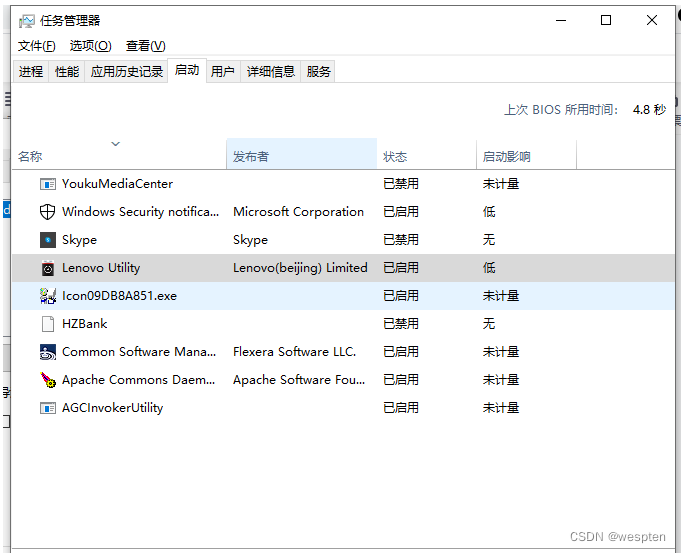Open the 选项(O) menu
This screenshot has height=553, width=681.
click(x=90, y=46)
